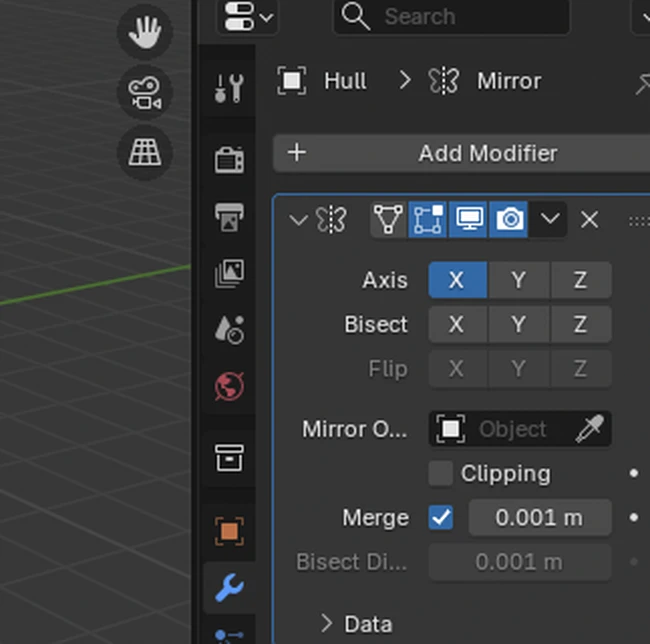Uncheck the Merge checkbox
This screenshot has width=650, height=644.
[441, 518]
